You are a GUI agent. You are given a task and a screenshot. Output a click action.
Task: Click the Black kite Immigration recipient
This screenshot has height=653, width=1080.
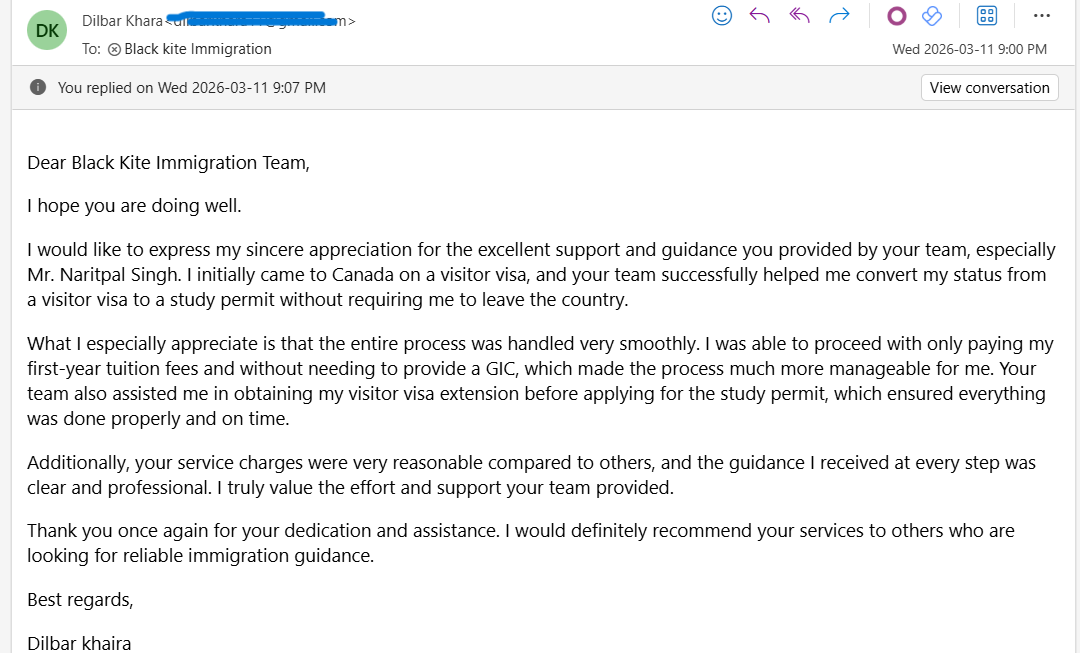(x=198, y=49)
